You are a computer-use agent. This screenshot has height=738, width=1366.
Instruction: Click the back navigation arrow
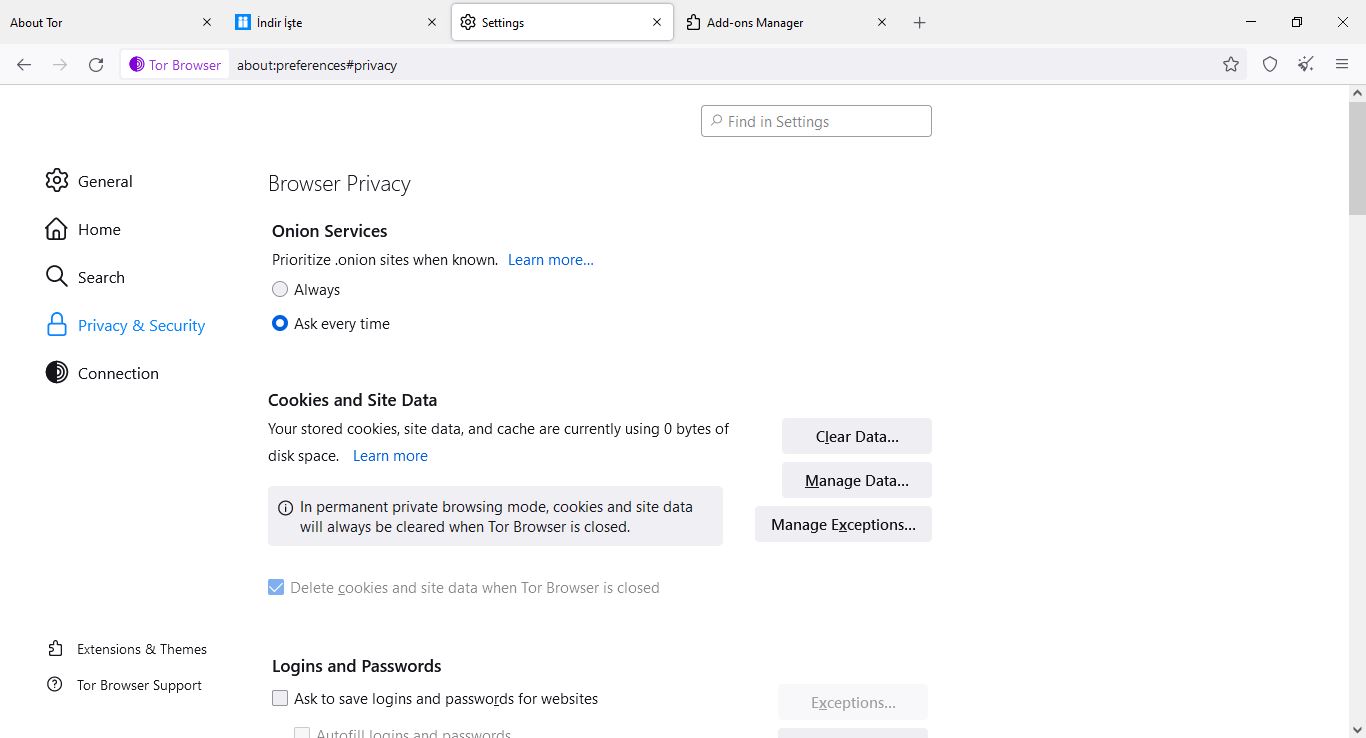[24, 65]
